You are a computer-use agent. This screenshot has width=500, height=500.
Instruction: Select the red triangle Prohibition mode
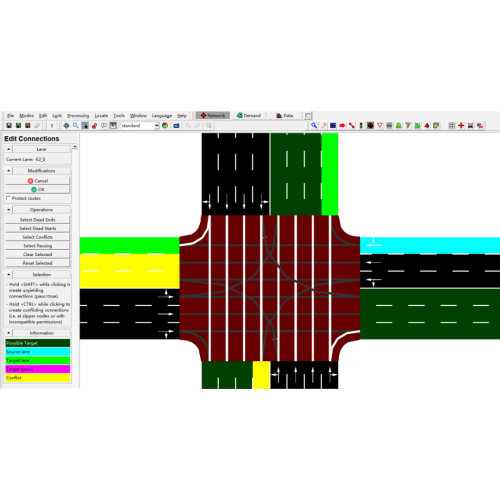point(380,125)
